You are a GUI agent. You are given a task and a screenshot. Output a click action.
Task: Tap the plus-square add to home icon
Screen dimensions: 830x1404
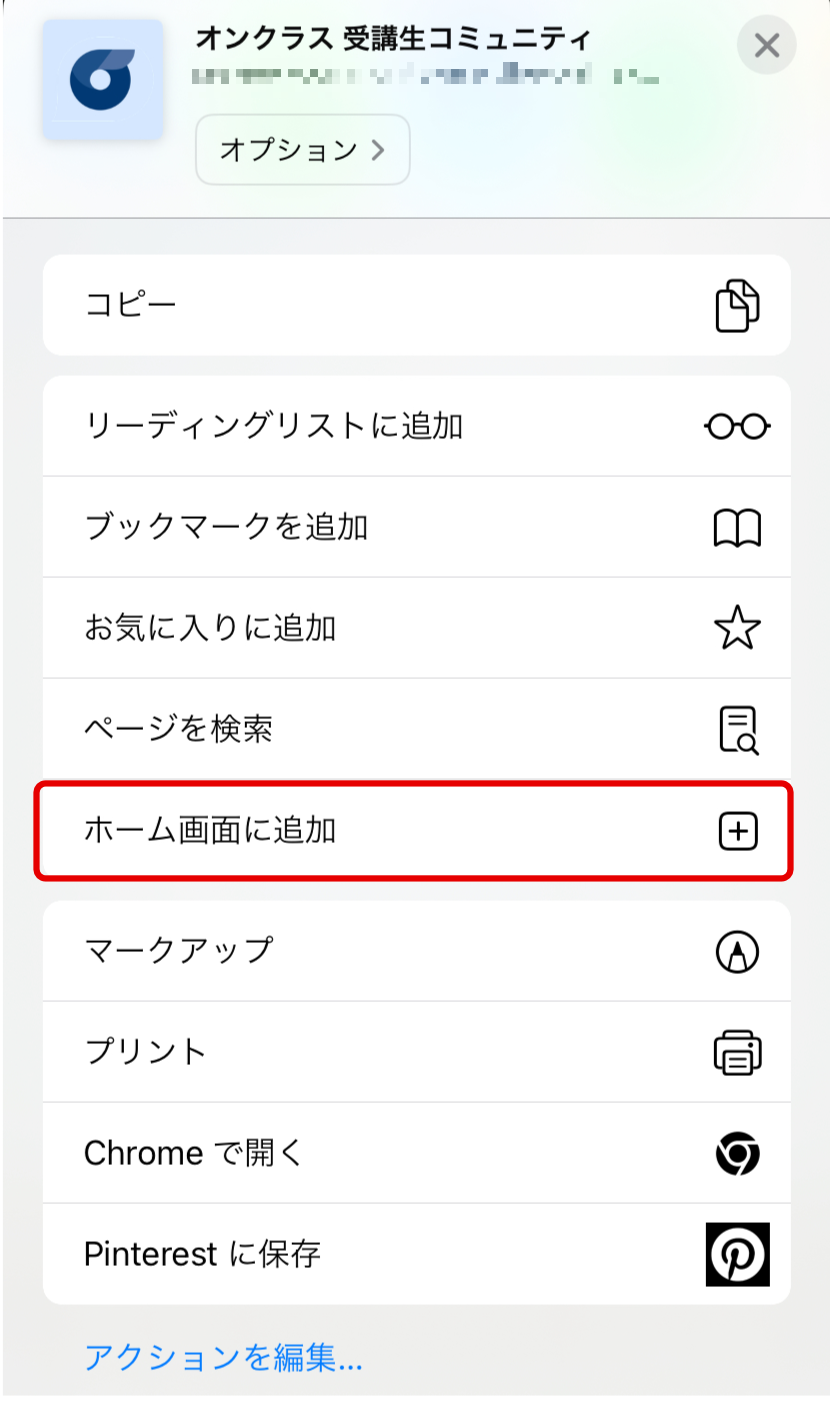click(x=738, y=831)
